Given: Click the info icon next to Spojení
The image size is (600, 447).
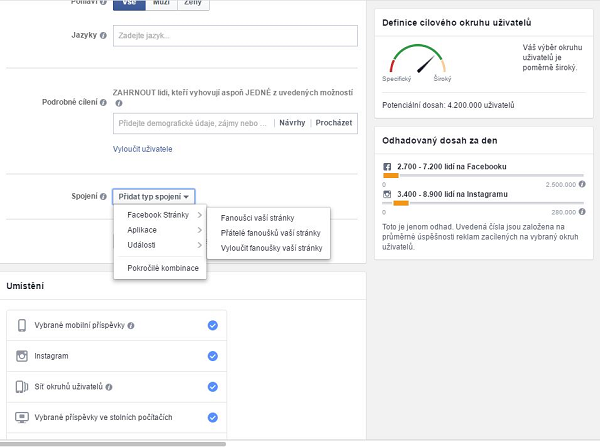Looking at the screenshot, I should pos(103,197).
